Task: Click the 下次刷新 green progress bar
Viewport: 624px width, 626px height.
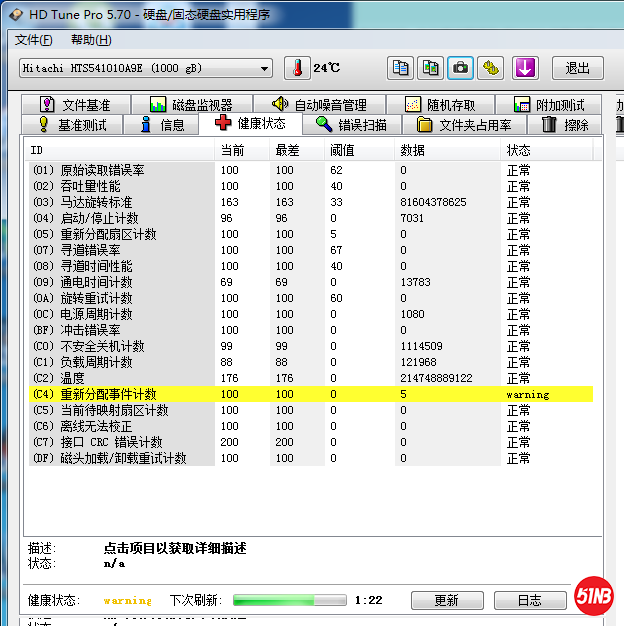Action: [x=289, y=600]
